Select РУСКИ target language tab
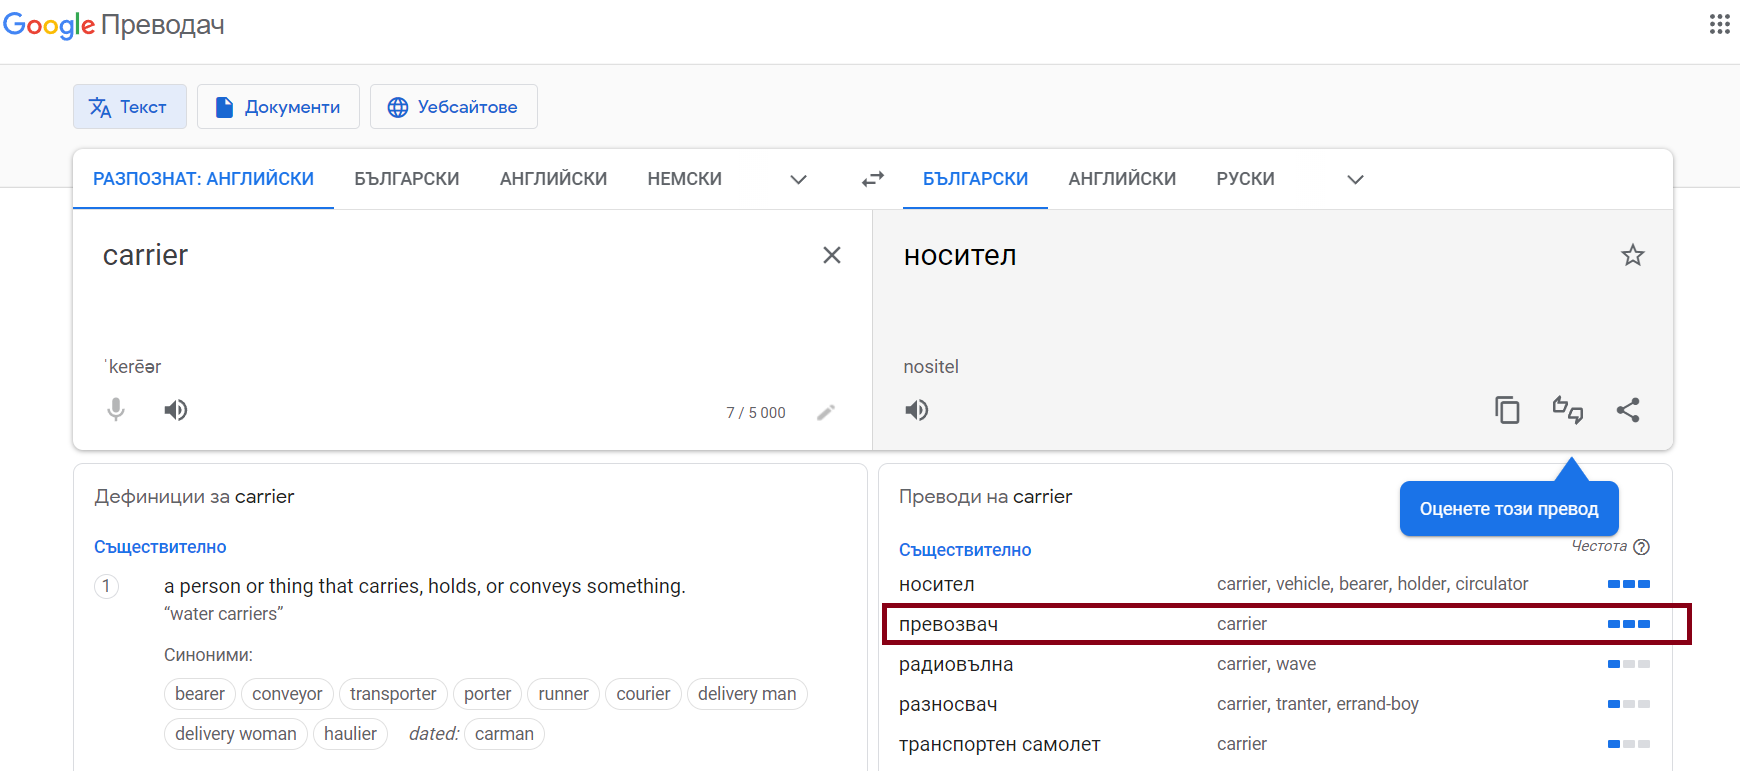This screenshot has width=1740, height=771. 1245,179
